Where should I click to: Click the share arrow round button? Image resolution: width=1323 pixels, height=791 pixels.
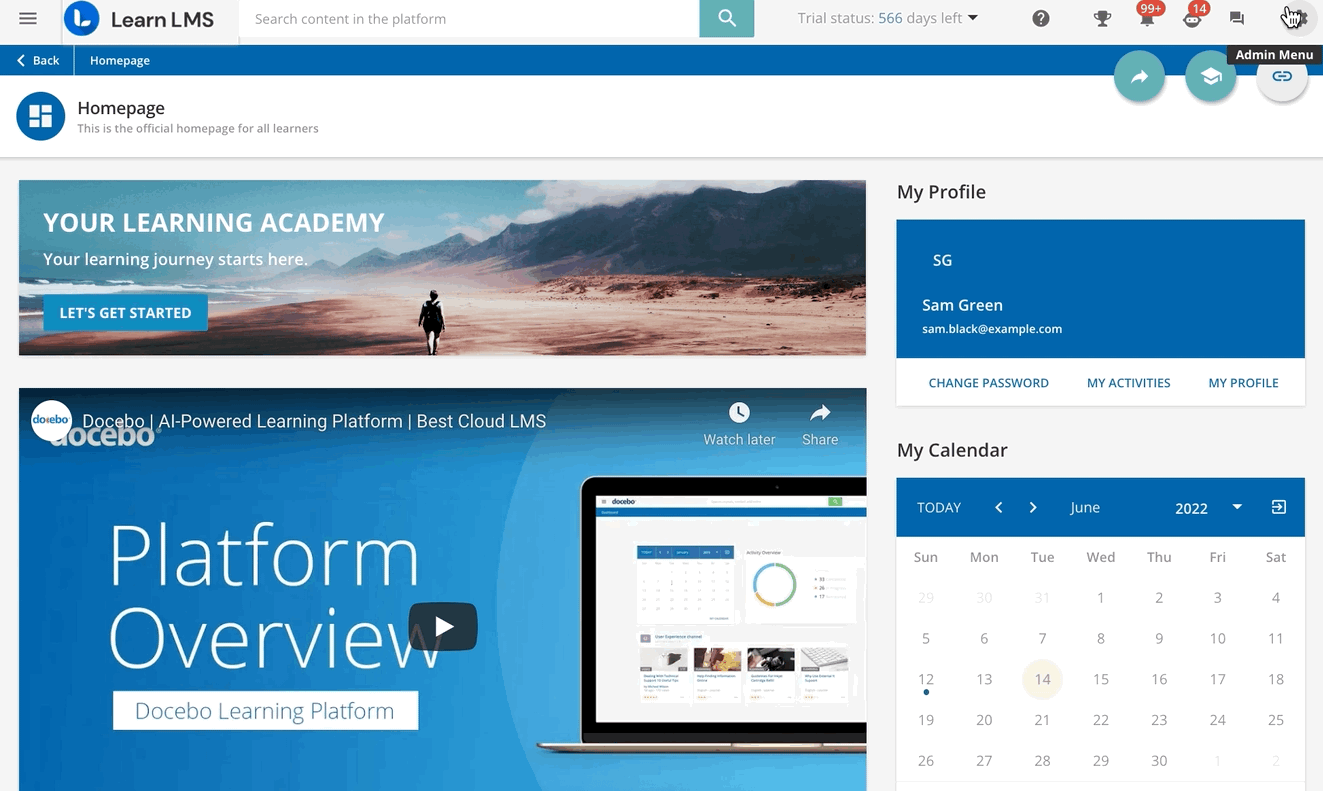click(1140, 77)
